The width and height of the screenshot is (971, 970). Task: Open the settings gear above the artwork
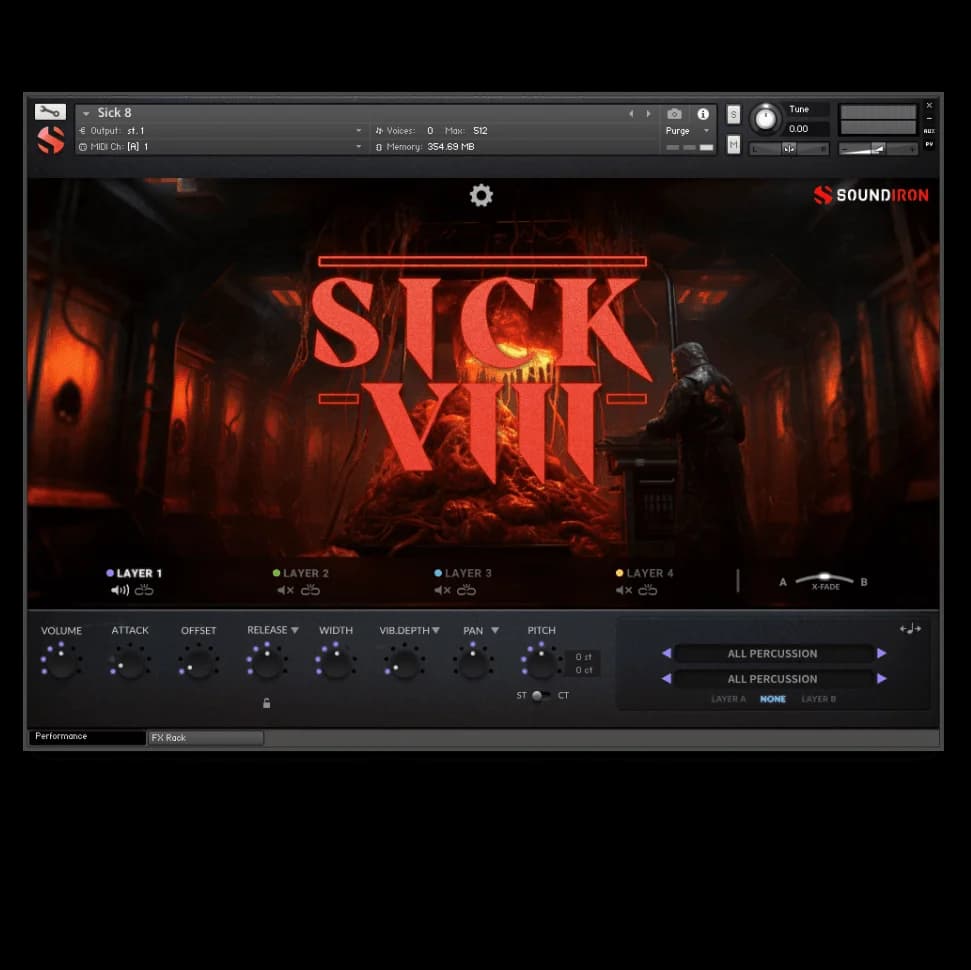(x=481, y=196)
